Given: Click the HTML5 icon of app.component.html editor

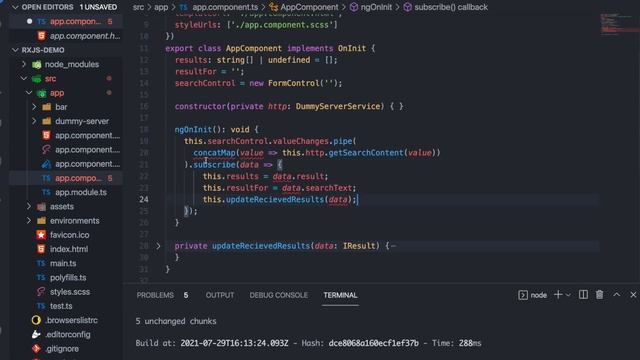Looking at the screenshot, I should pyautogui.click(x=41, y=36).
